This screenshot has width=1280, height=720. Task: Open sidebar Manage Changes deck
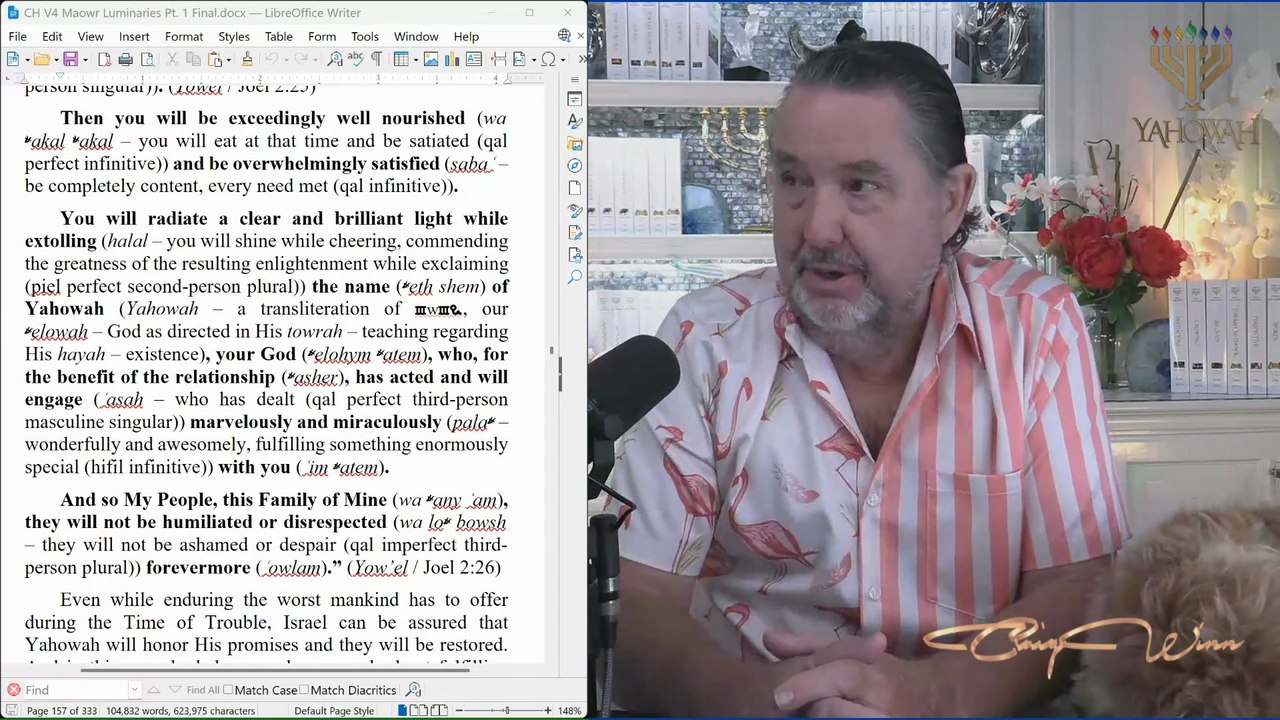[575, 233]
